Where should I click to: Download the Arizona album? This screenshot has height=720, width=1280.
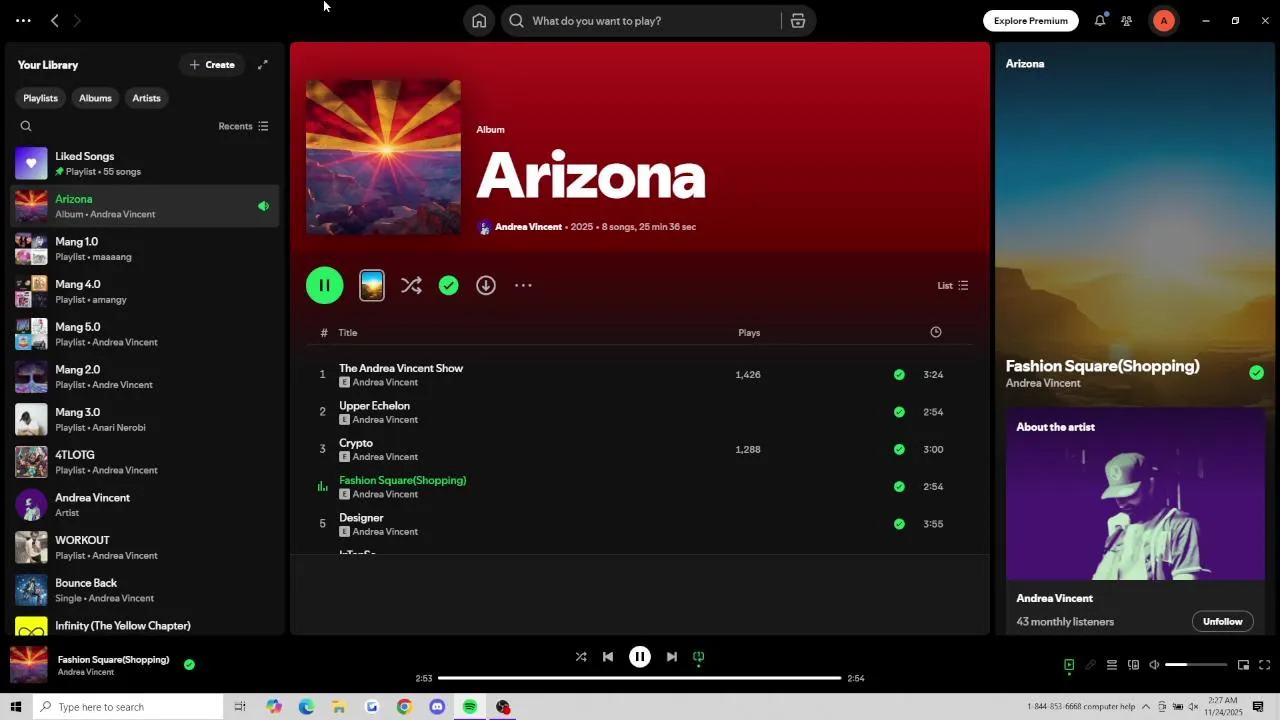coord(486,286)
